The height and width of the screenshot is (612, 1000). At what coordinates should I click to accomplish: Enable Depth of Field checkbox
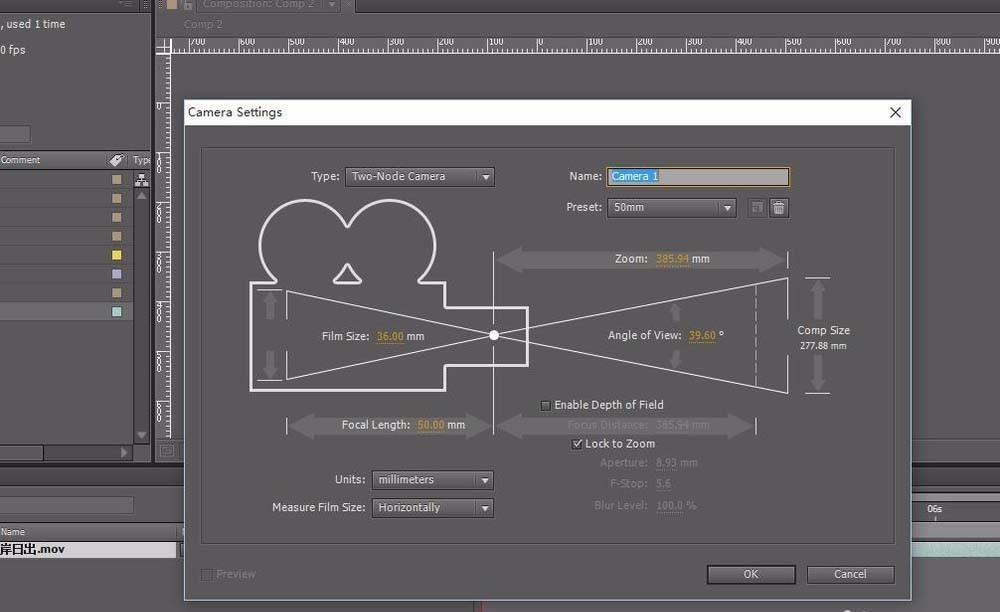pos(546,405)
